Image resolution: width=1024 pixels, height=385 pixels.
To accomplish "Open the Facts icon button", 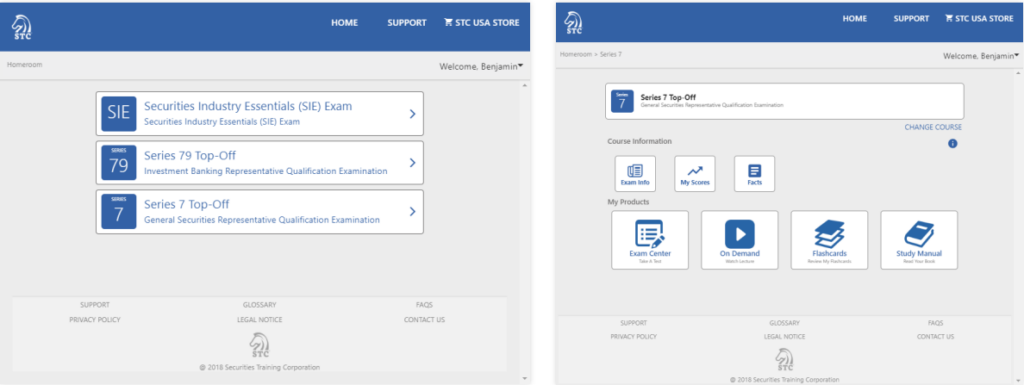I will (x=754, y=174).
